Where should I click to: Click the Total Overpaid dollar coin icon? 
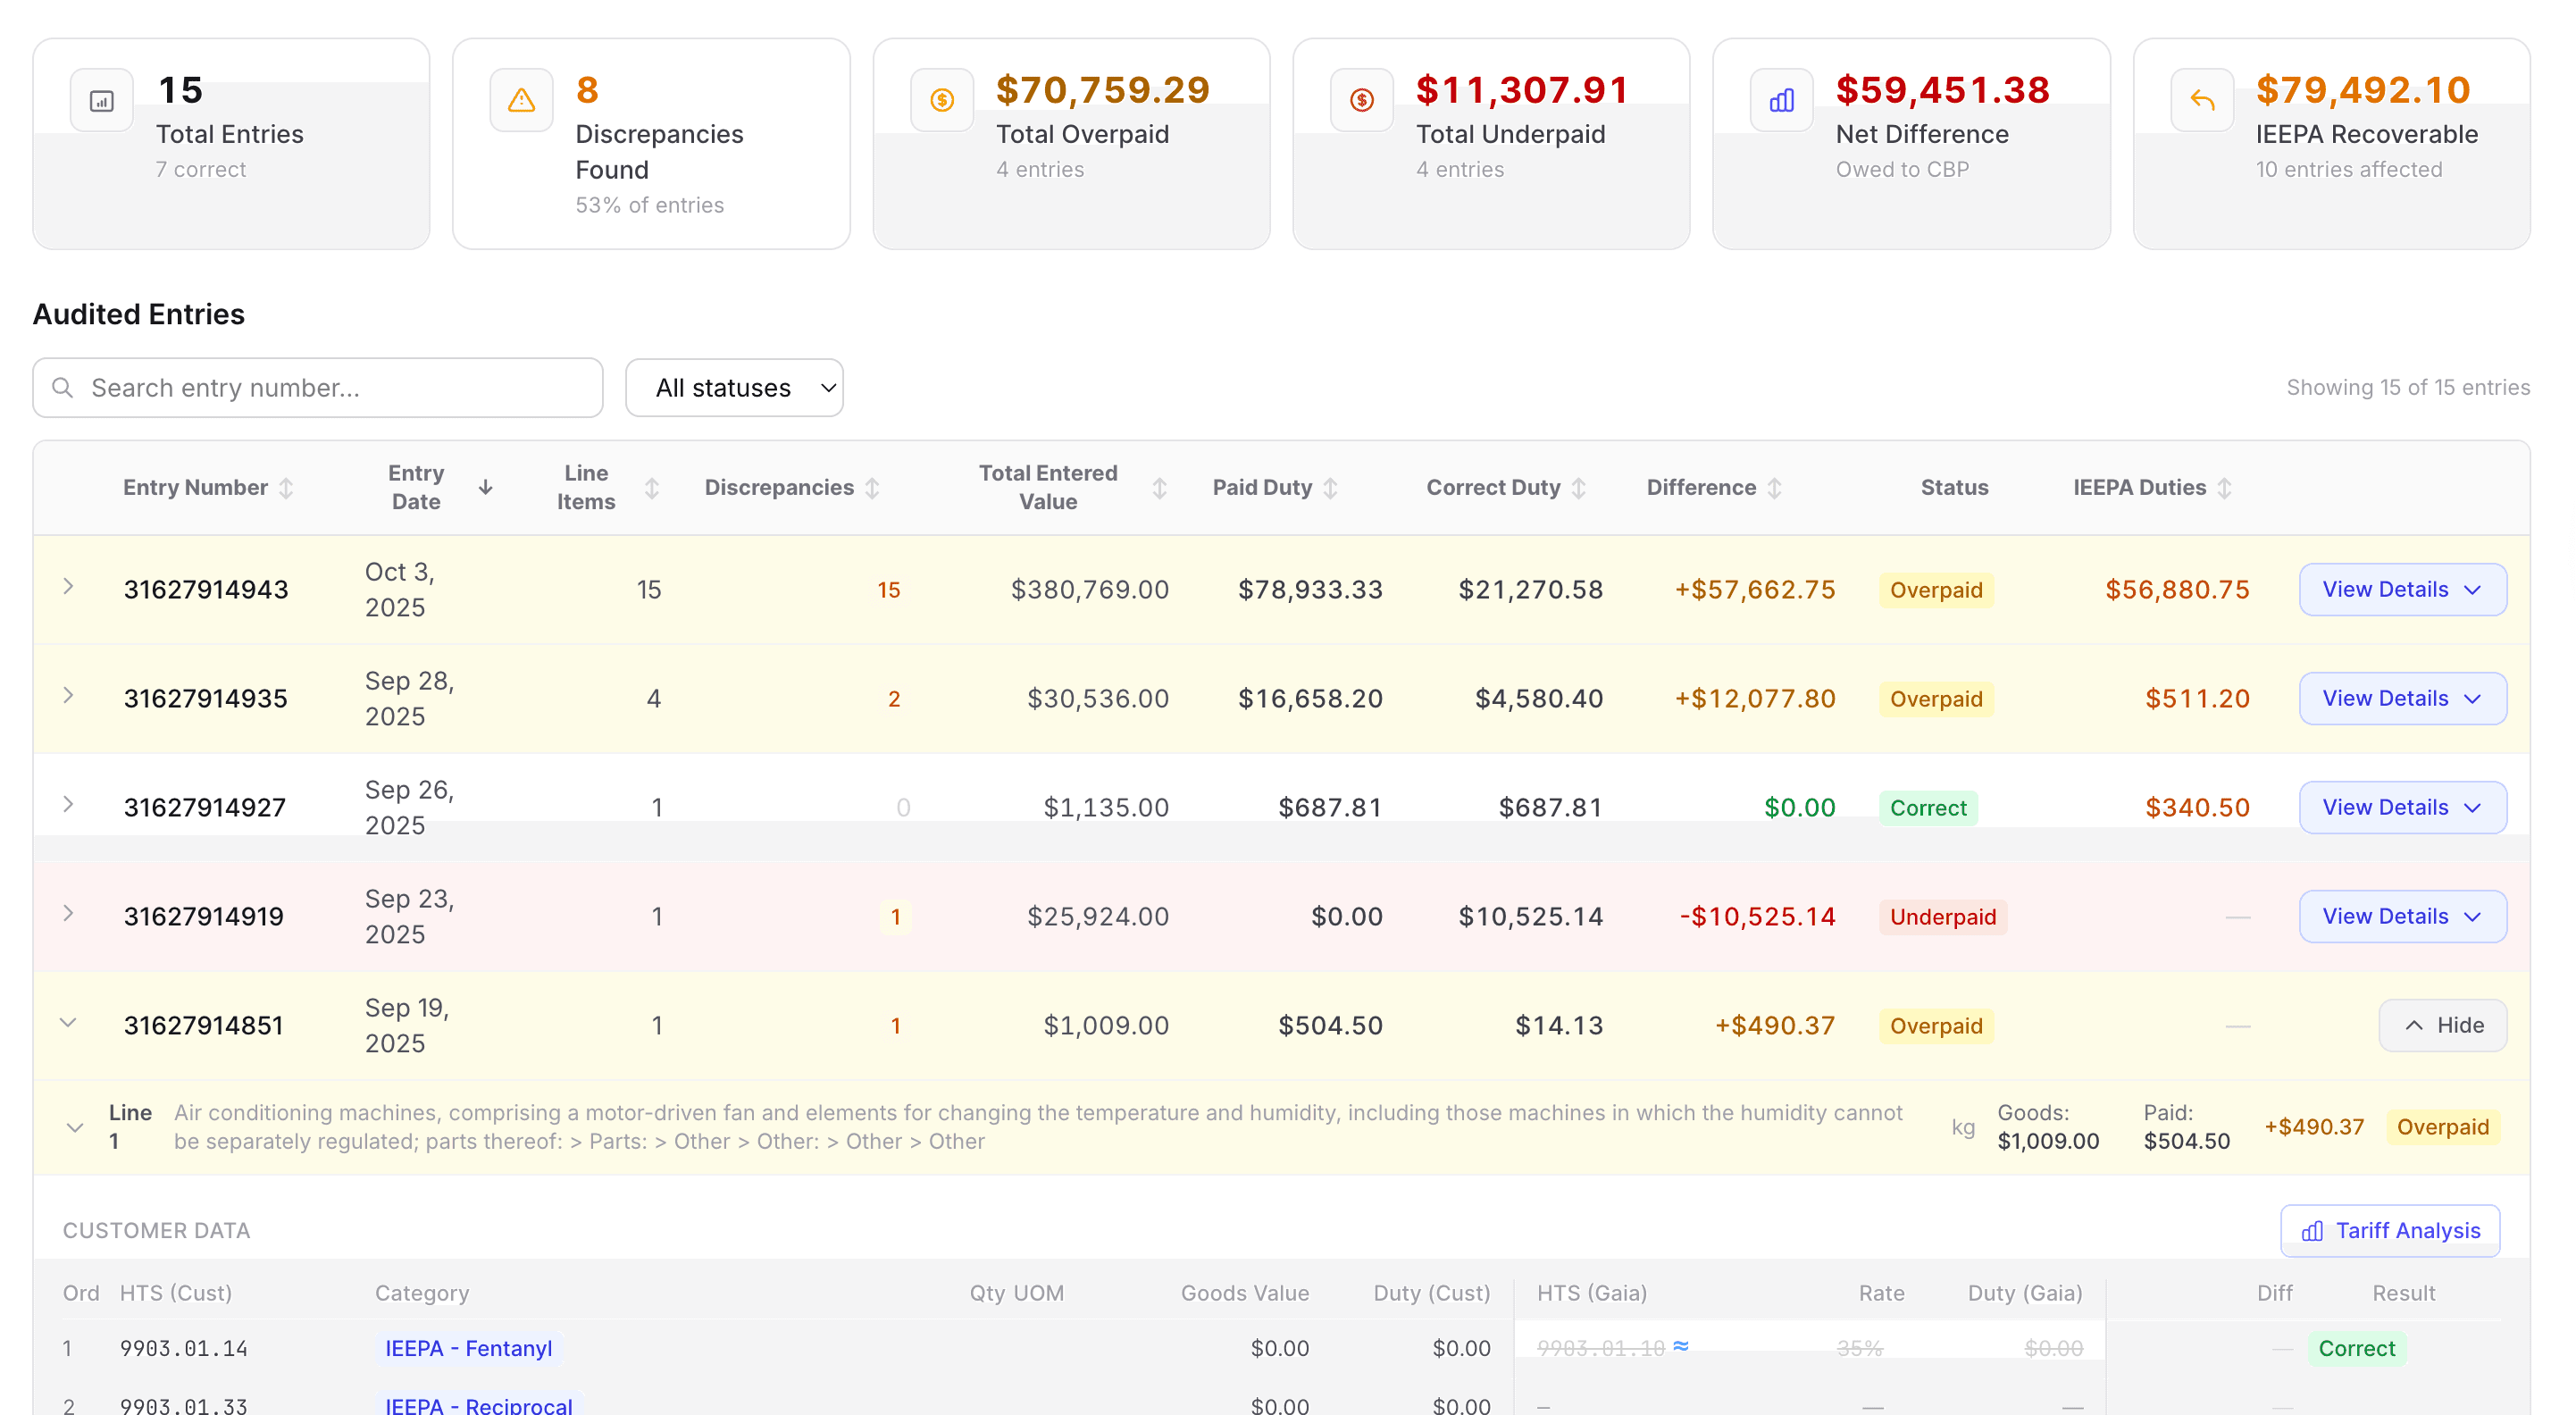click(941, 100)
